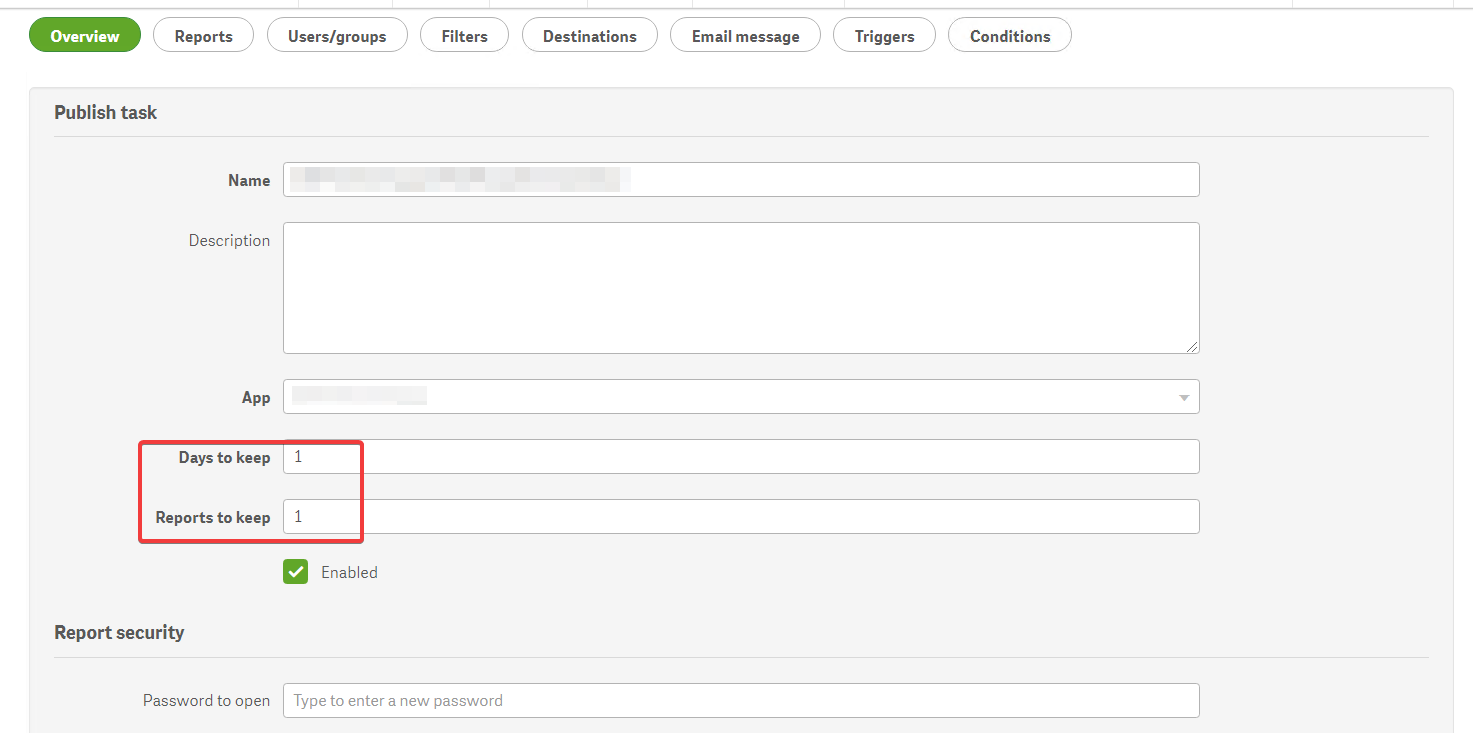
Task: Switch to the Filters tab
Action: (x=464, y=35)
